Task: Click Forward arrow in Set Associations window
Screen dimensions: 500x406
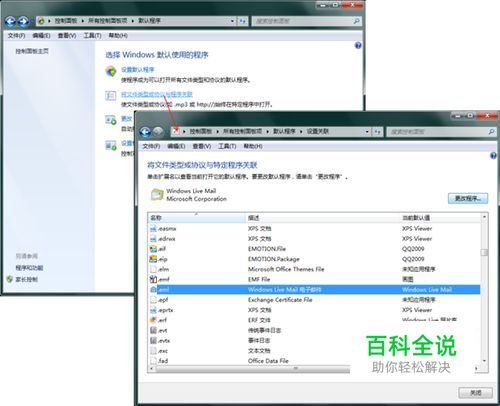Action: (x=158, y=132)
